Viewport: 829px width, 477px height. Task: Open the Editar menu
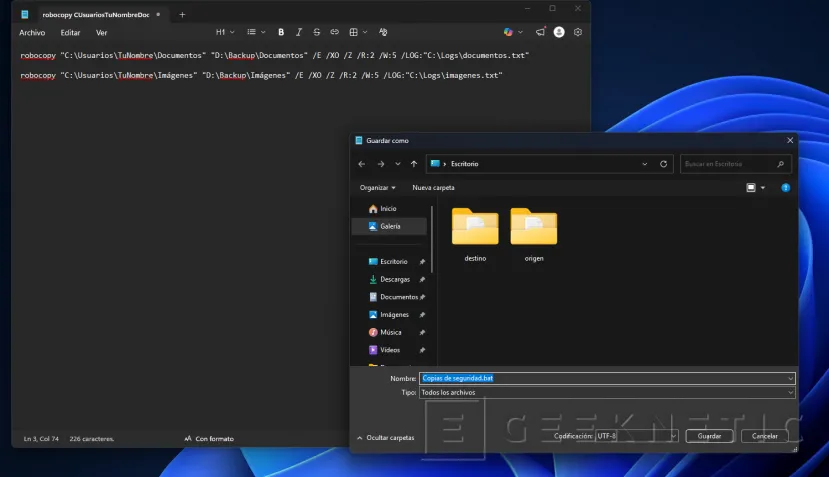pos(70,33)
